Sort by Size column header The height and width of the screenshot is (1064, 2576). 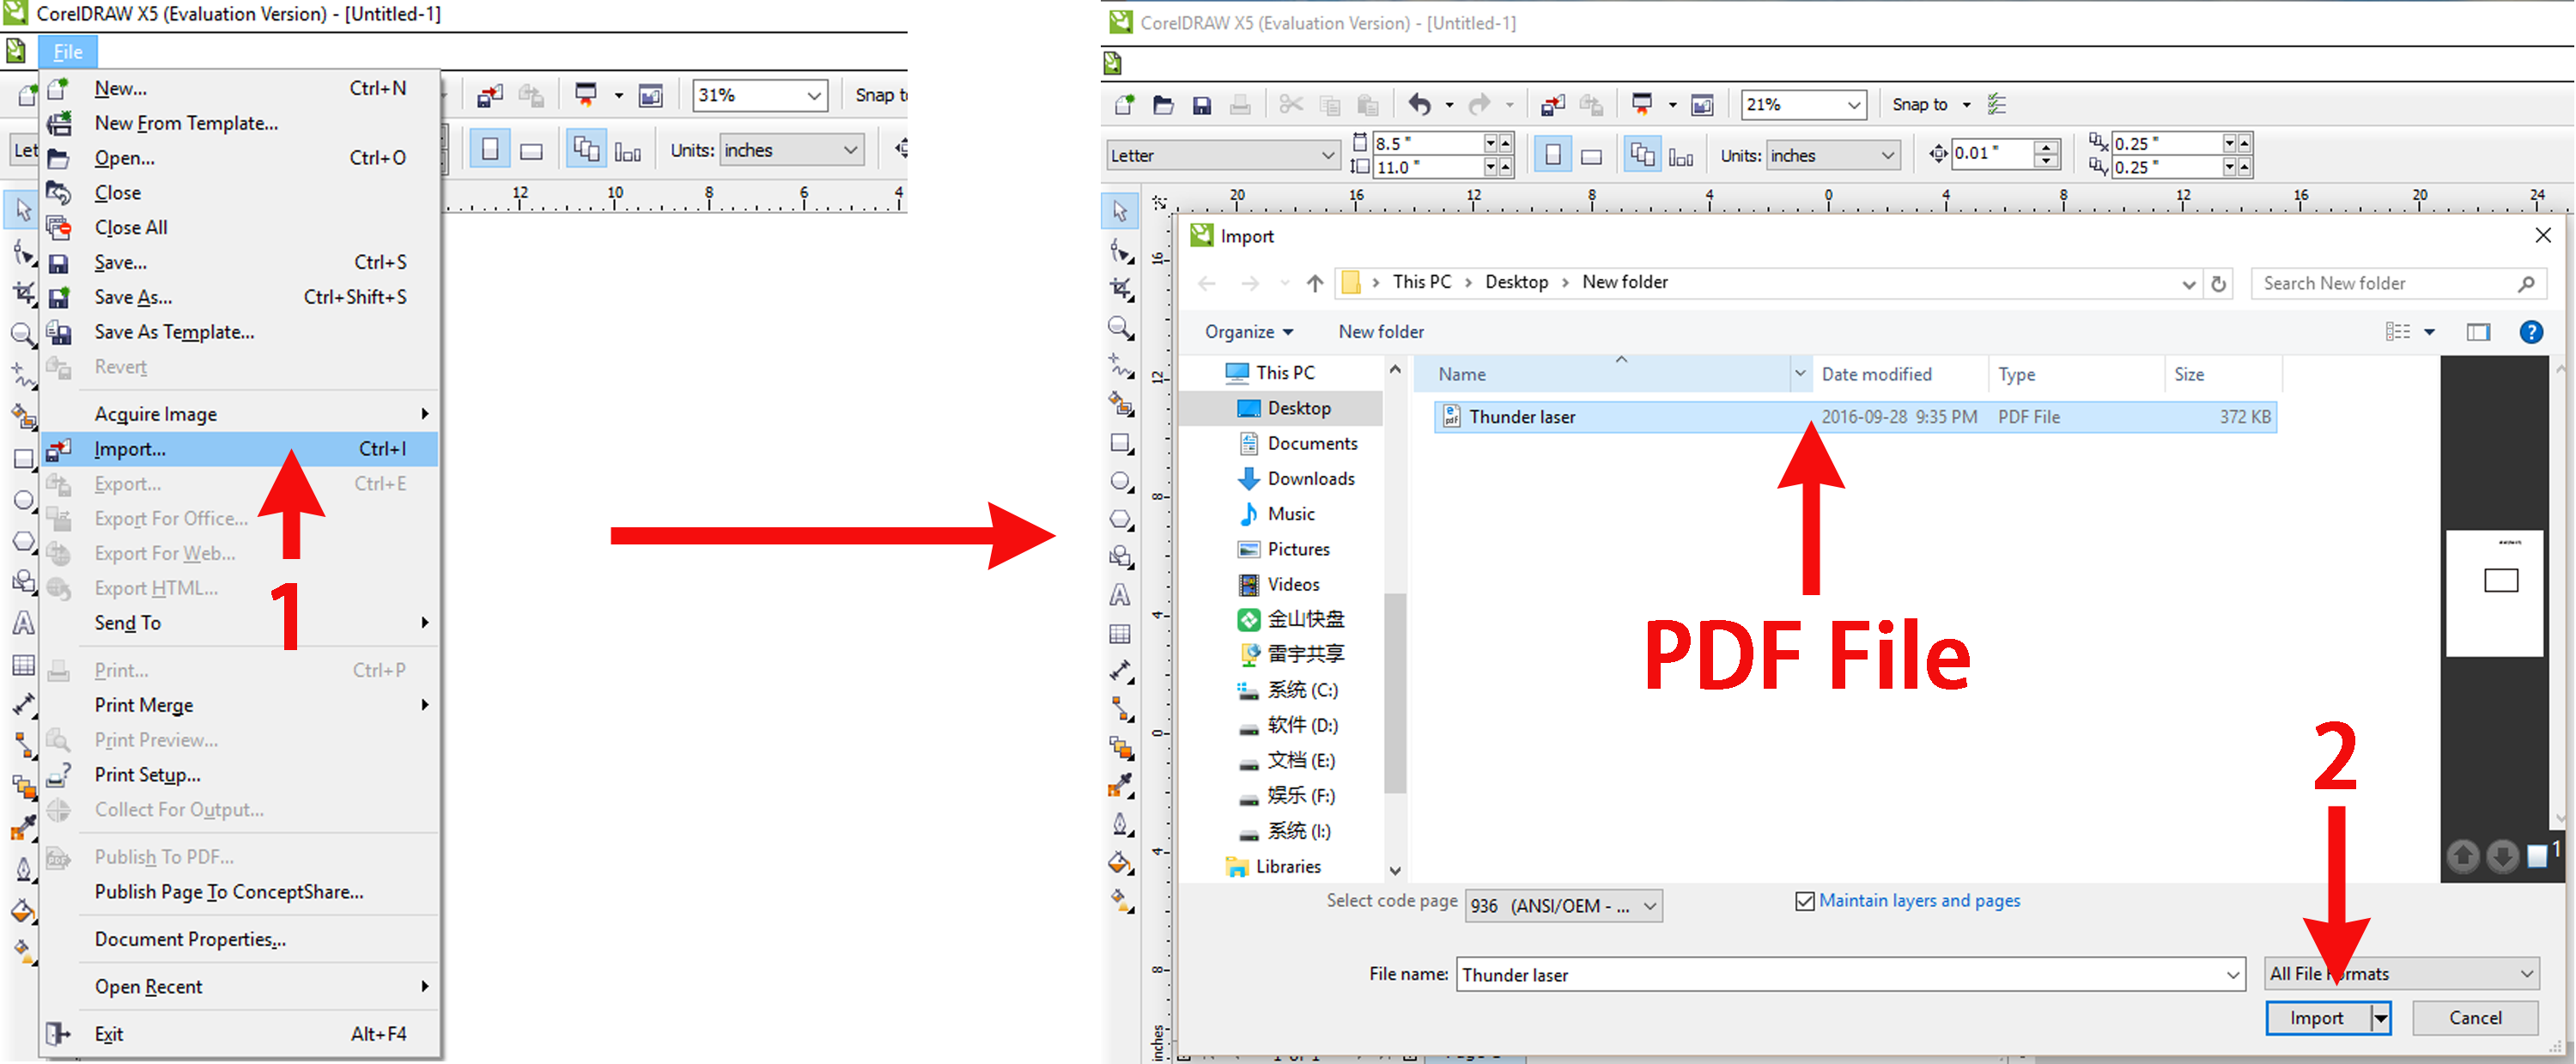click(2223, 374)
